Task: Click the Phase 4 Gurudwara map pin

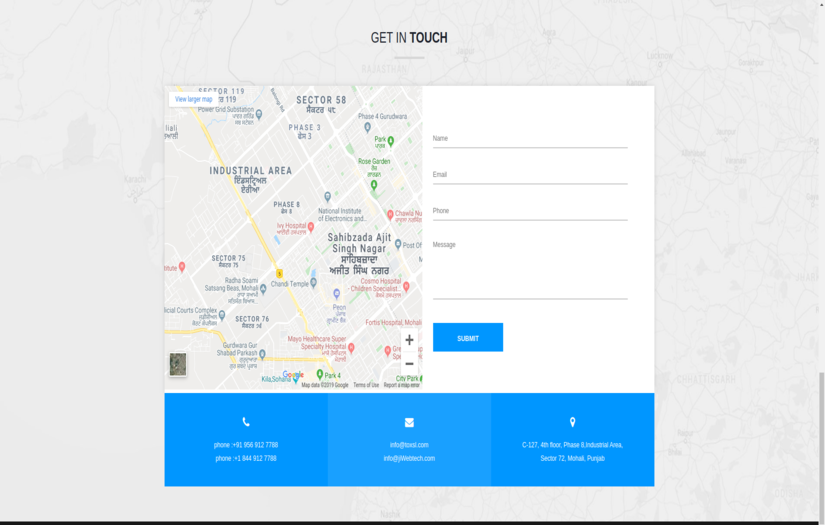Action: (367, 127)
